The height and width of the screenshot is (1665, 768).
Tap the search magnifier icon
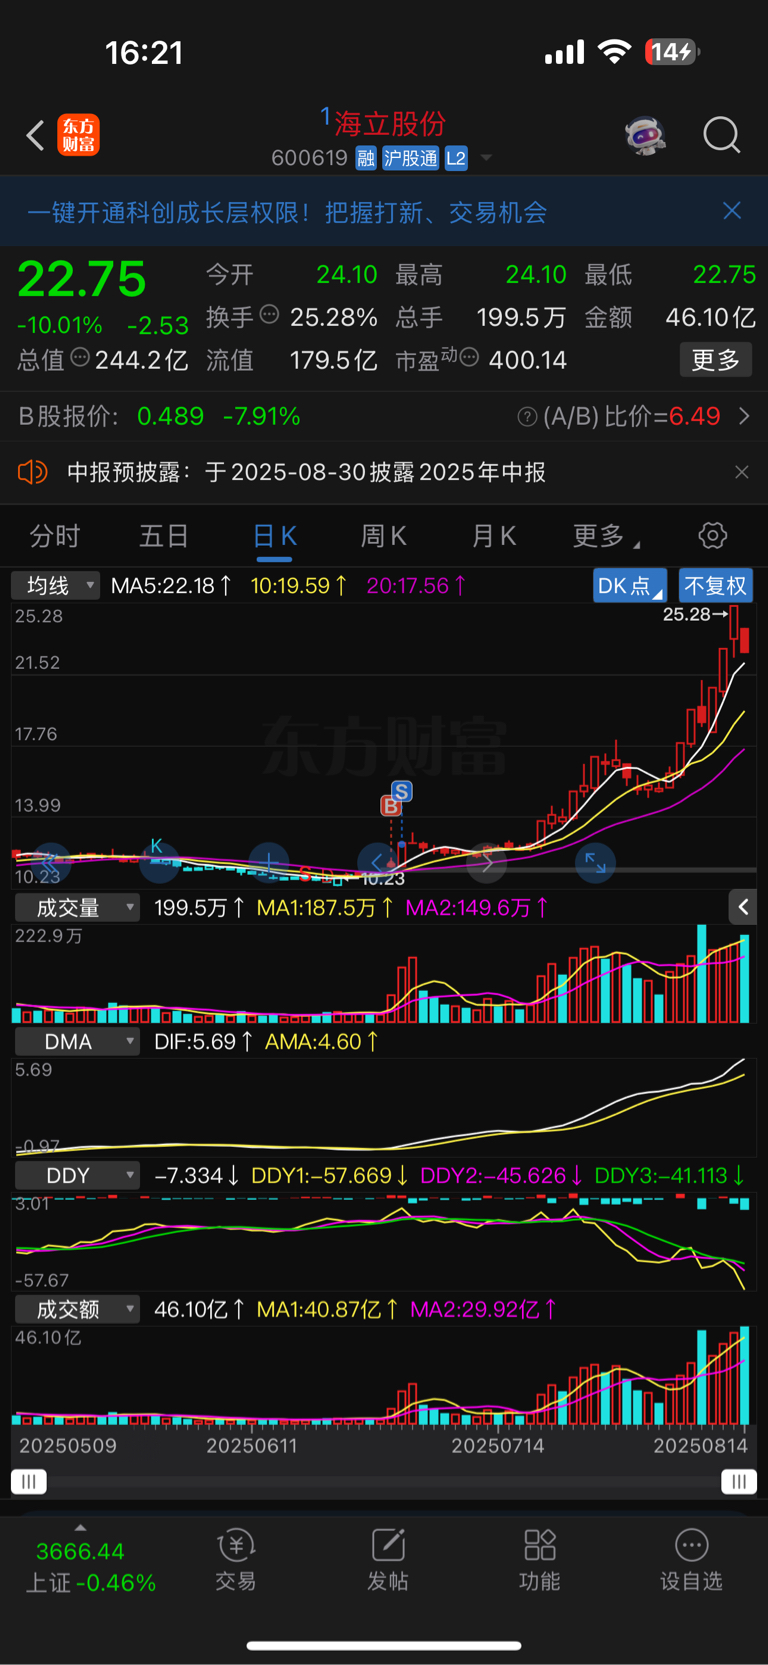tap(721, 135)
